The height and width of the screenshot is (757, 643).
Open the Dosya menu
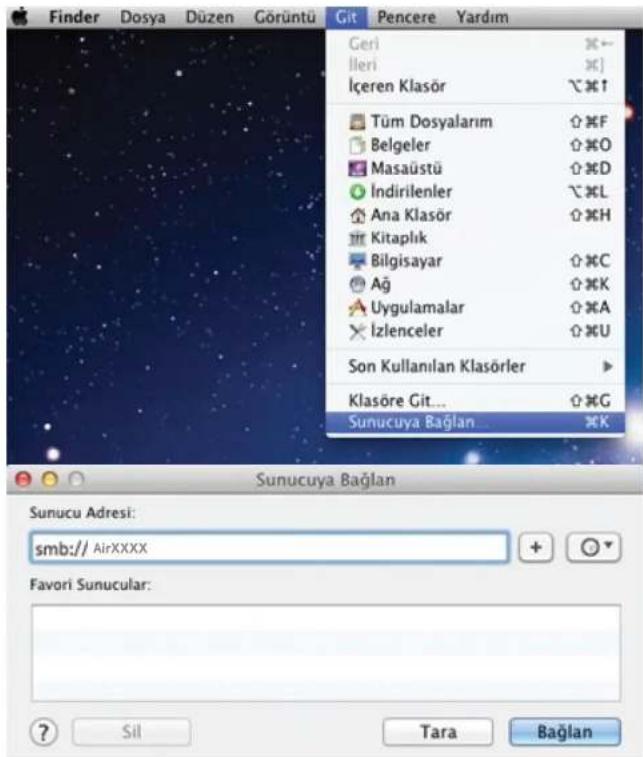pyautogui.click(x=142, y=17)
